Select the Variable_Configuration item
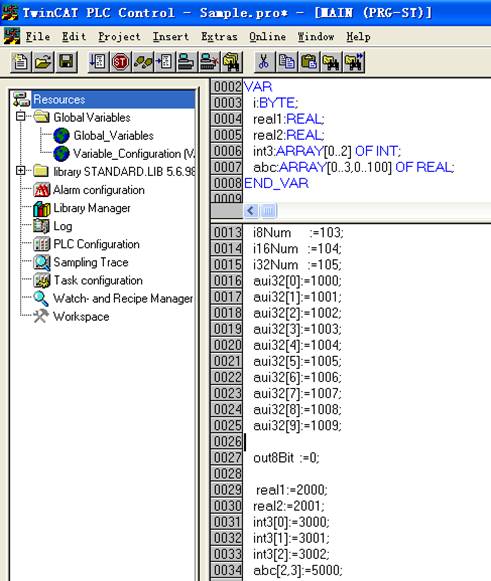491x581 pixels. 133,154
